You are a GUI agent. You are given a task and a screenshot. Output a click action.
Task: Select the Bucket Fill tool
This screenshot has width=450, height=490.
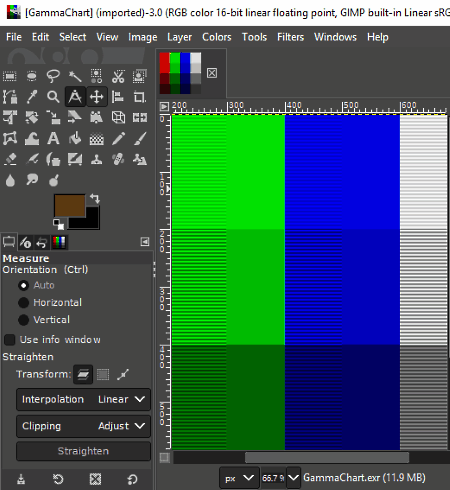[x=75, y=138]
